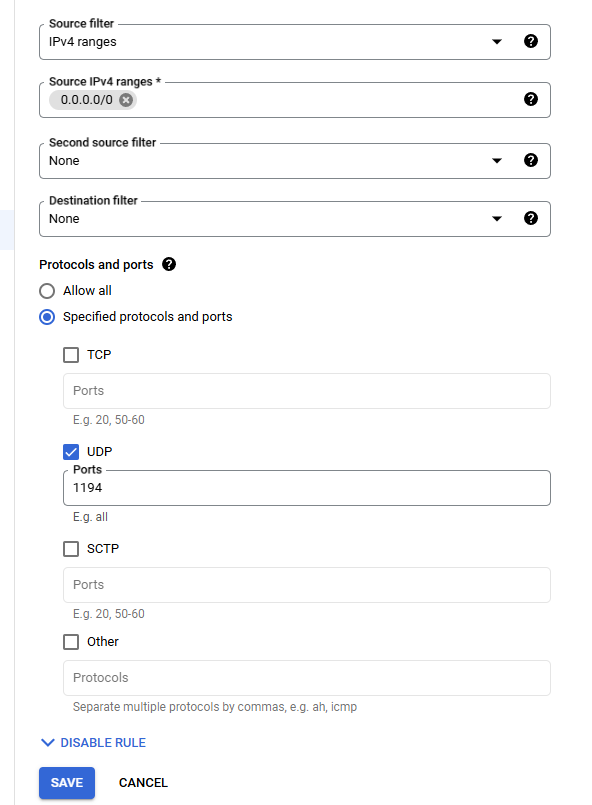
Task: Focus the UDP ports field showing 1194
Action: [x=307, y=488]
